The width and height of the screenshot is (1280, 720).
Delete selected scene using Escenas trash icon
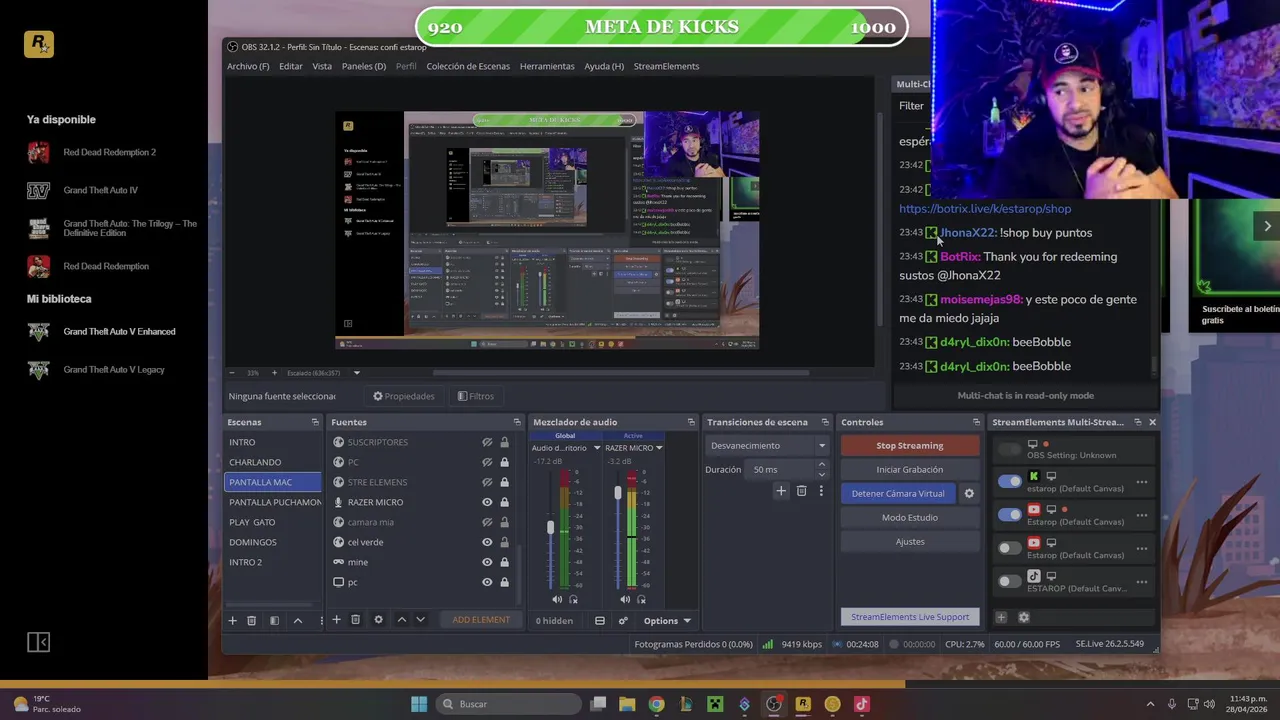251,620
